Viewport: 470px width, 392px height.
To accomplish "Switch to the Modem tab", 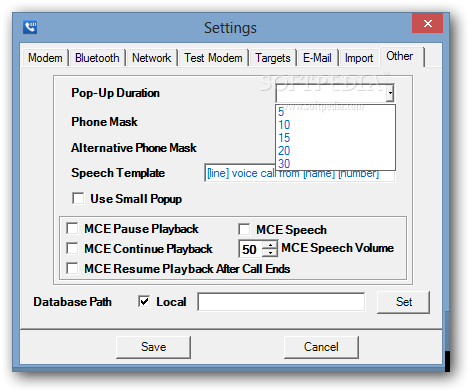I will click(x=45, y=58).
